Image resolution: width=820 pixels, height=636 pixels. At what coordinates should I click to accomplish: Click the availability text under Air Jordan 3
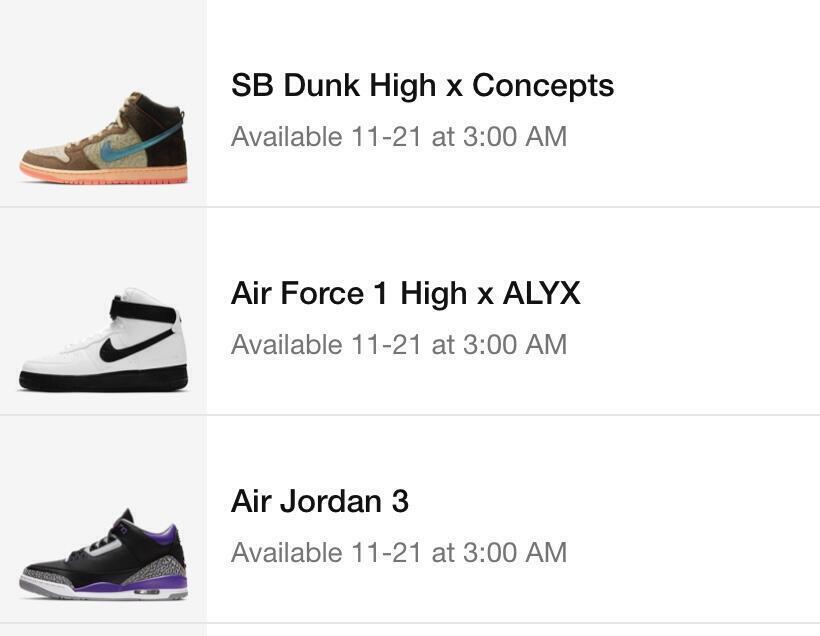[x=398, y=553]
